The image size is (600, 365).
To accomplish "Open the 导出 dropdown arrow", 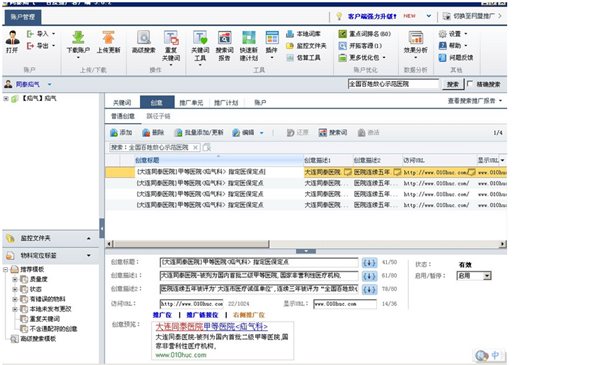I will point(53,46).
